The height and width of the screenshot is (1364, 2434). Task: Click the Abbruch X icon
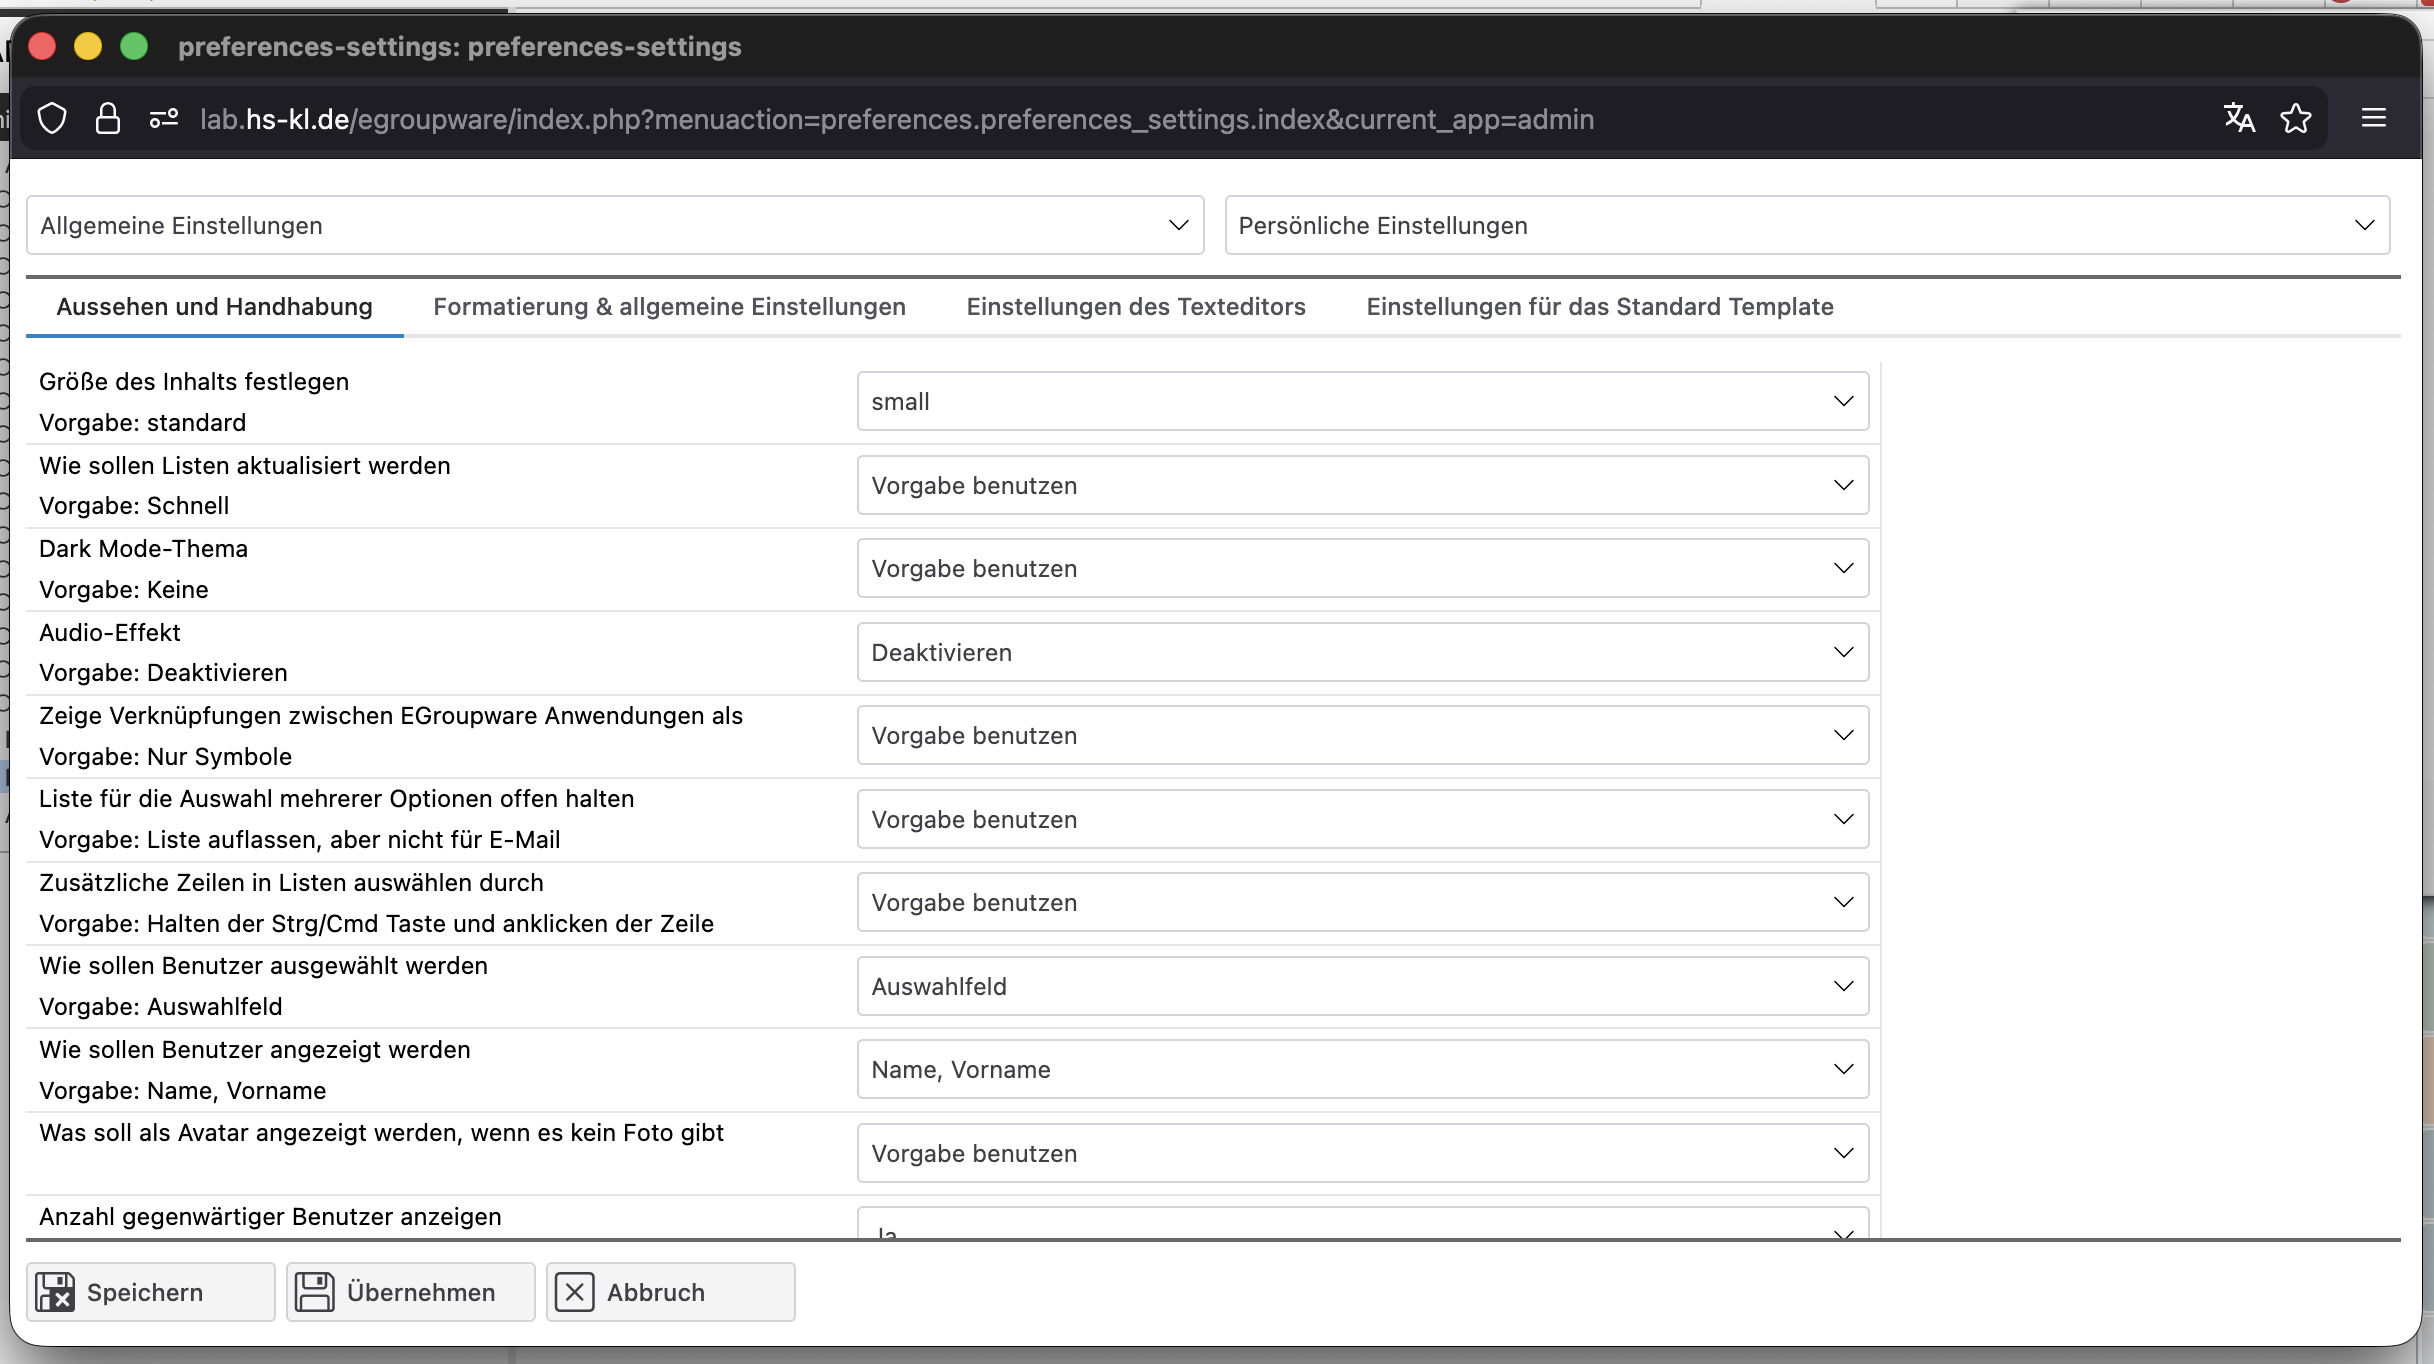[575, 1292]
